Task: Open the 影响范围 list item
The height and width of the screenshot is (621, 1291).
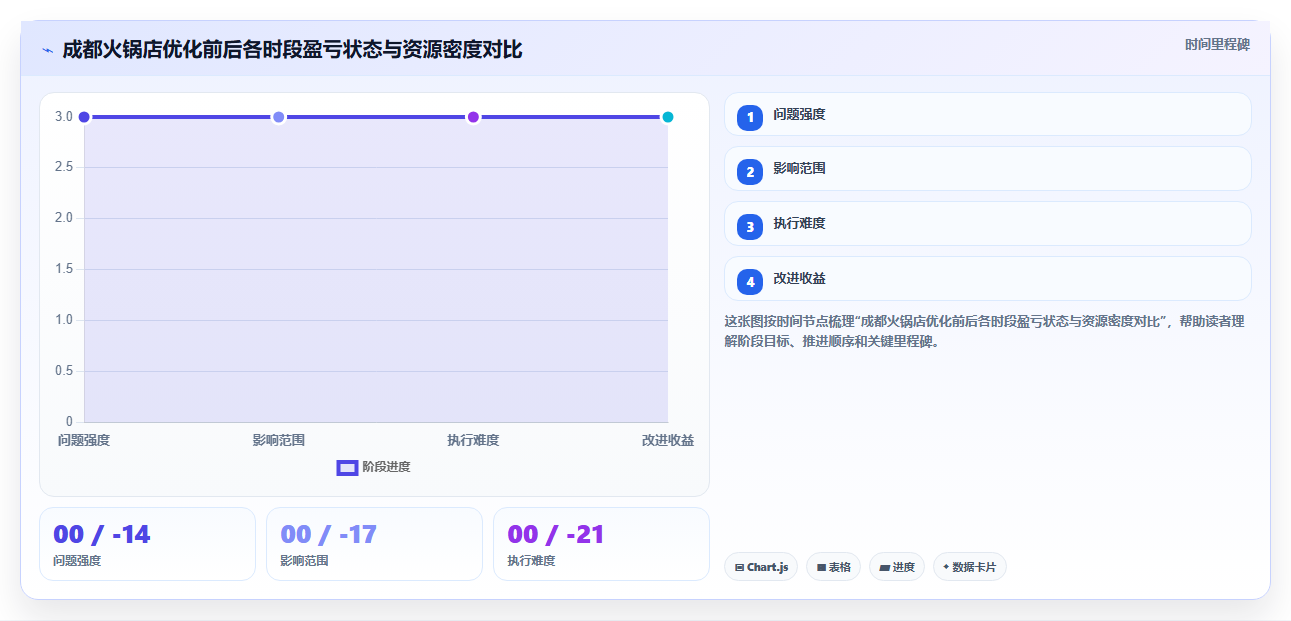Action: pos(987,168)
